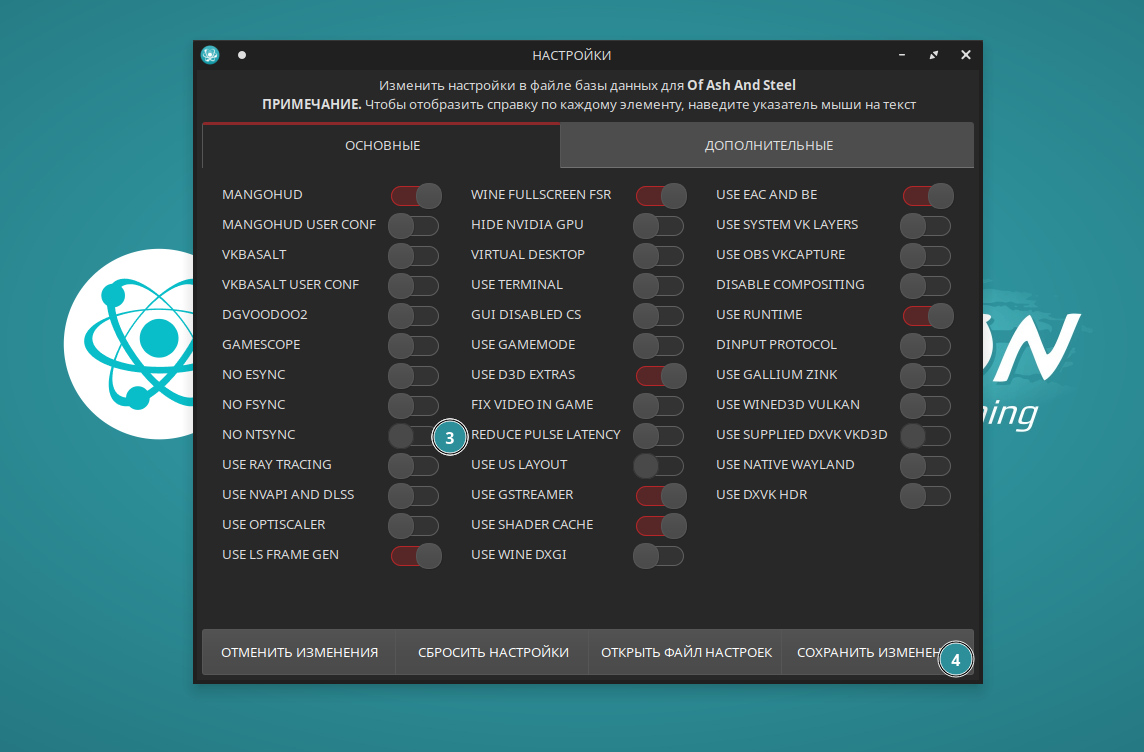Turn off USE RUNTIME toggle
Viewport: 1144px width, 752px height.
coord(928,315)
